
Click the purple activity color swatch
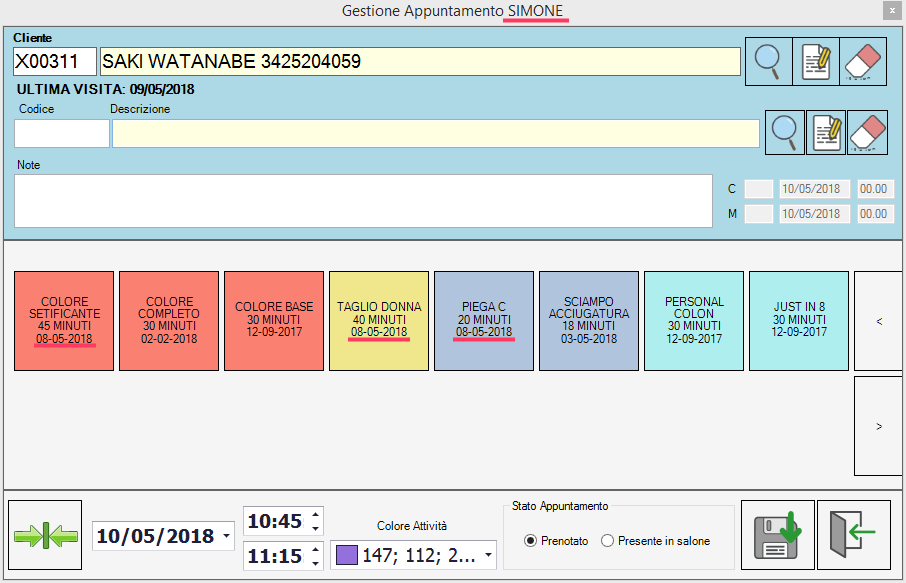346,555
